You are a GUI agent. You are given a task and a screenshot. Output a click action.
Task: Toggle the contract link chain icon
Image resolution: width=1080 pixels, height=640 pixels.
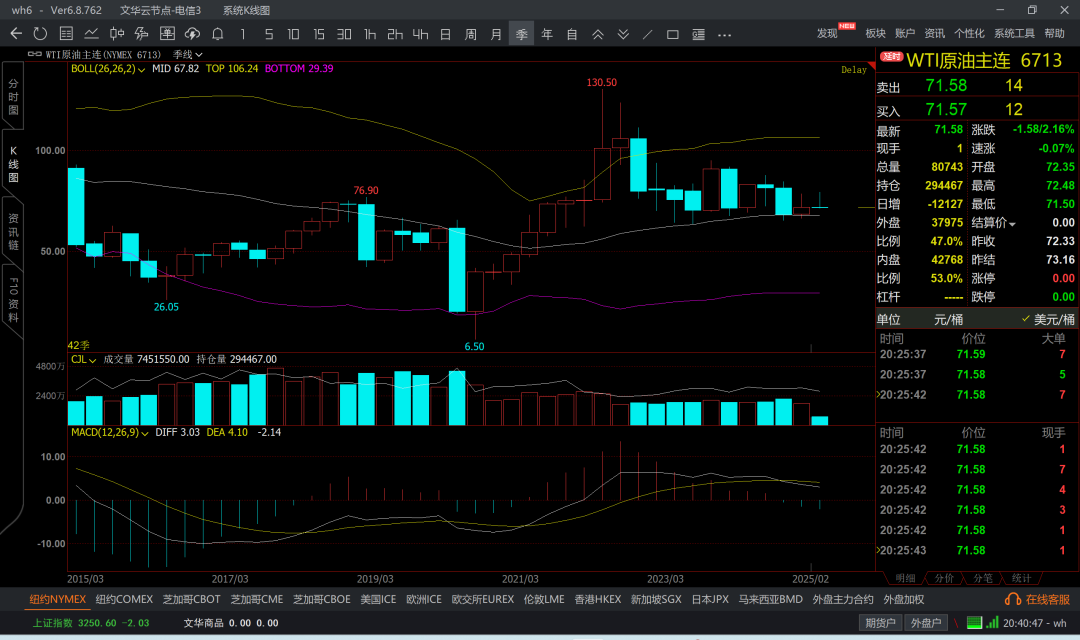[36, 54]
